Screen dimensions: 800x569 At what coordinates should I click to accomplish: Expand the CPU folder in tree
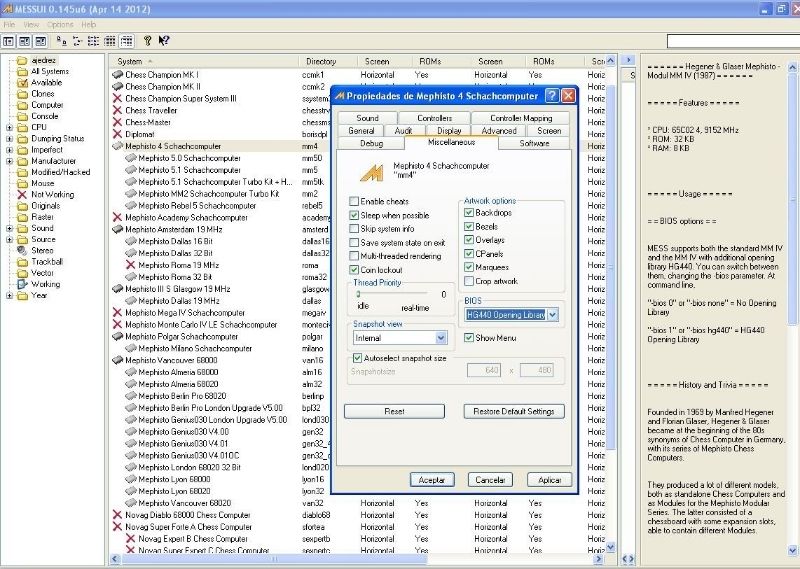tap(9, 128)
